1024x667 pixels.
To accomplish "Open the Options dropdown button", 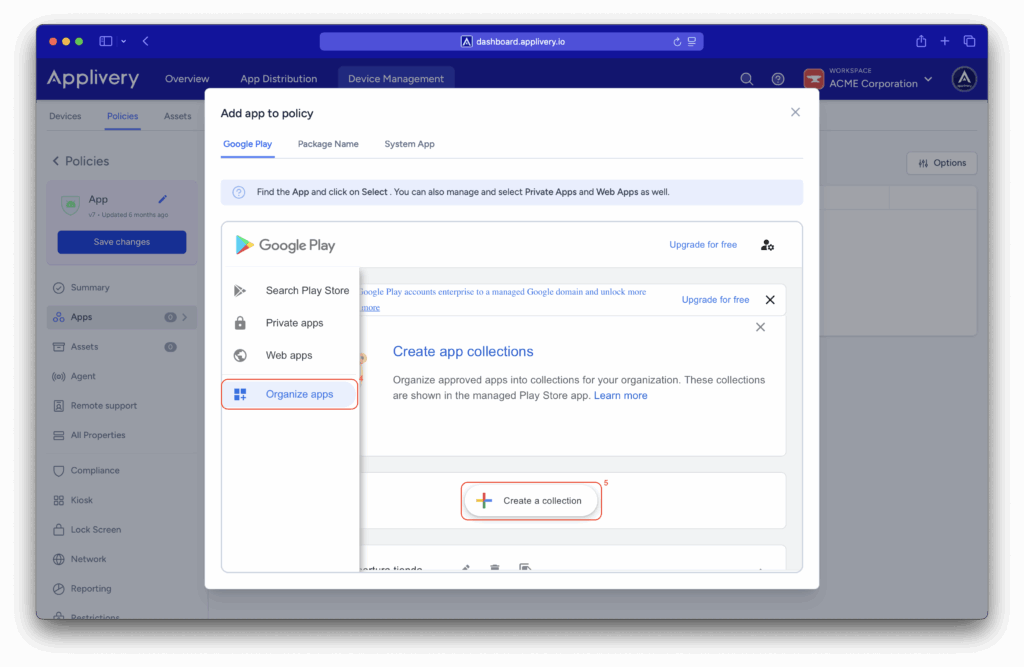I will coord(941,163).
